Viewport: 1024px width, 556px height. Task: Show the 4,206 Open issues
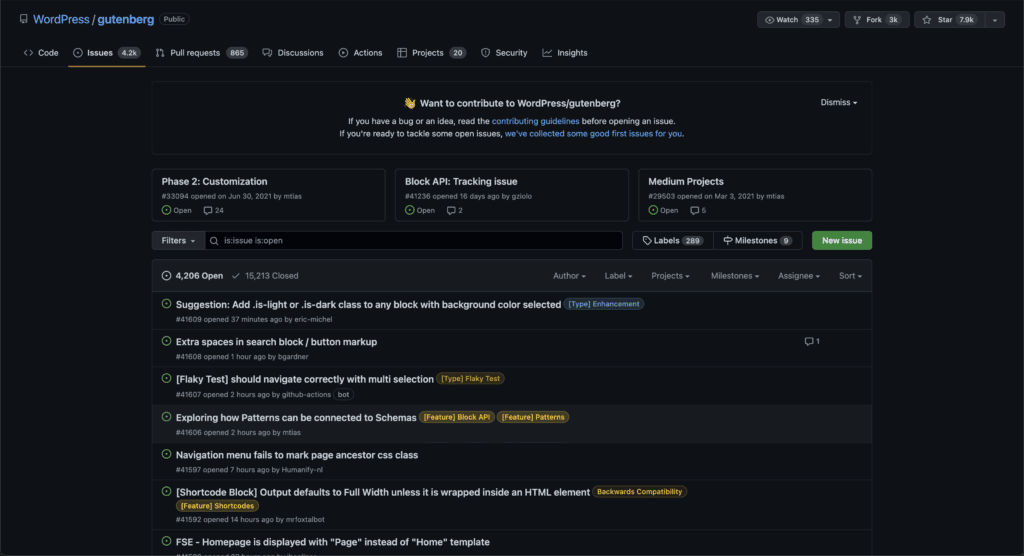click(x=193, y=276)
